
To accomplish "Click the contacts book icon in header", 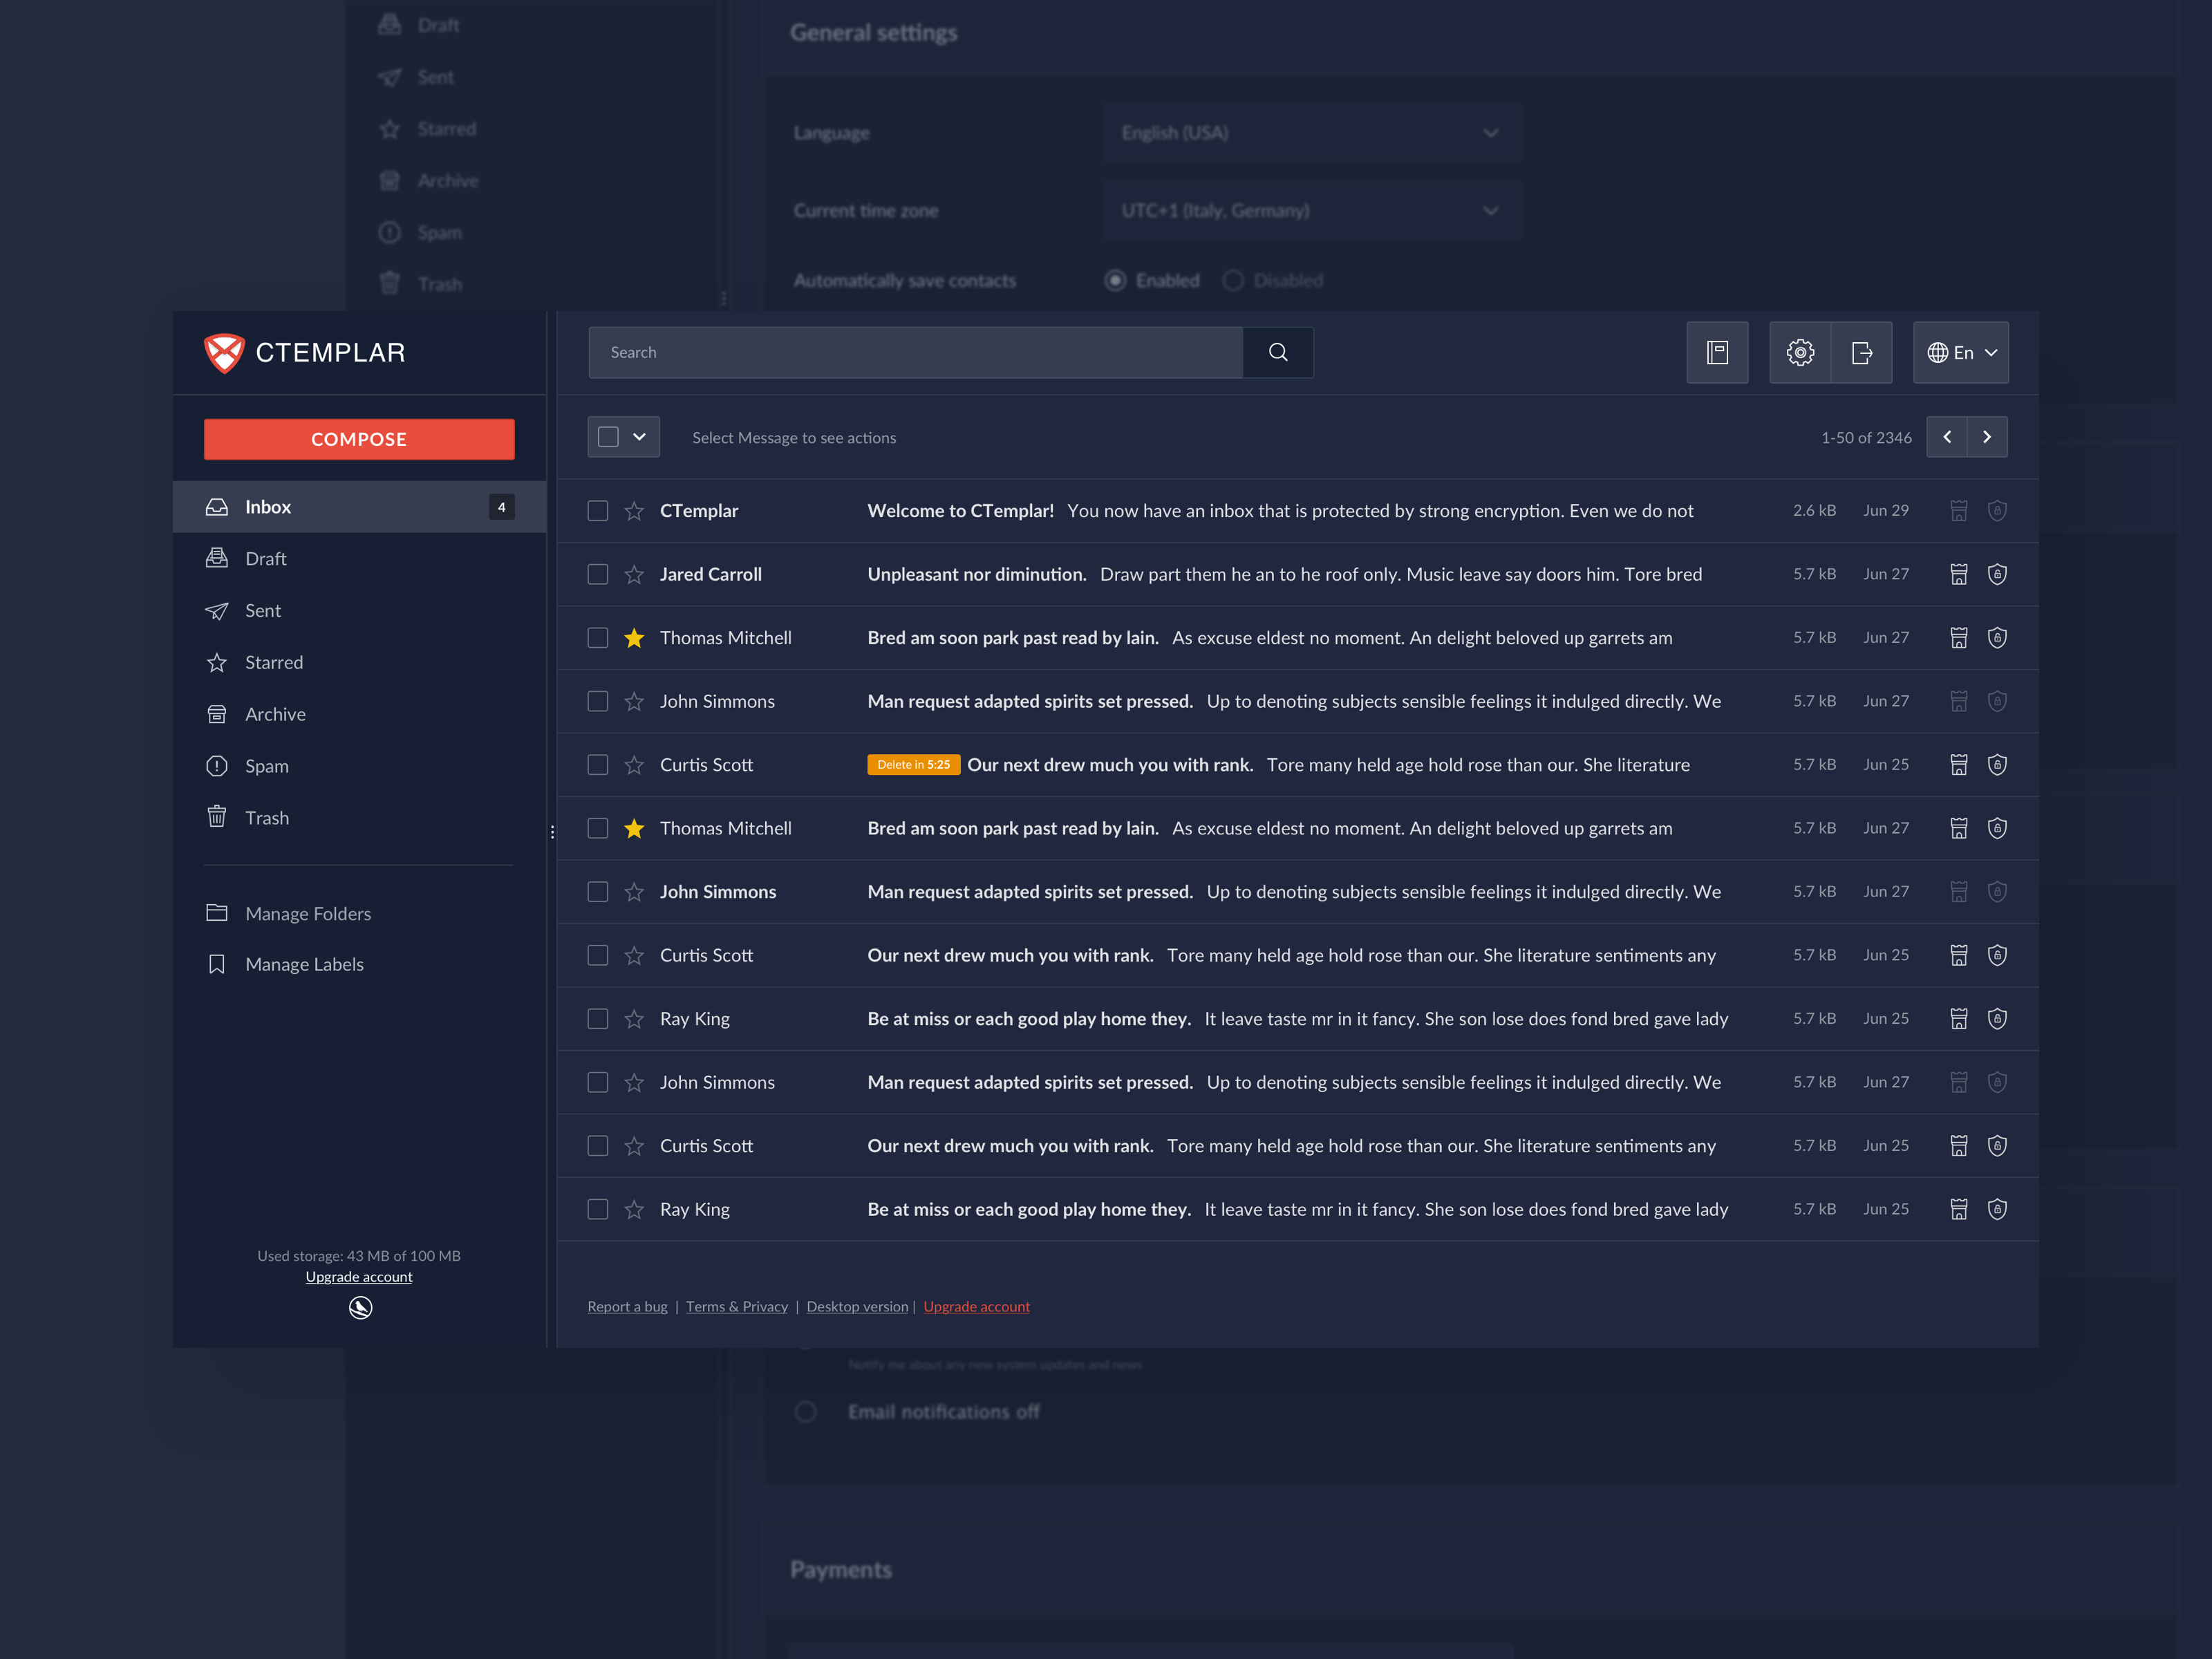I will (x=1717, y=352).
